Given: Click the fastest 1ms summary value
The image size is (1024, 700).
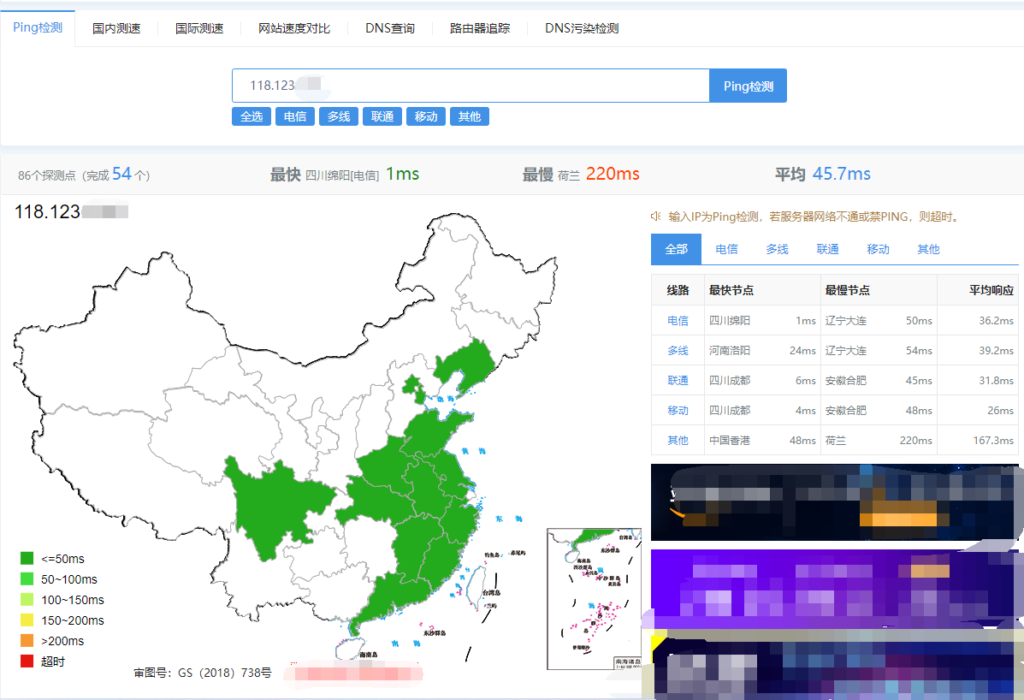Looking at the screenshot, I should point(402,174).
